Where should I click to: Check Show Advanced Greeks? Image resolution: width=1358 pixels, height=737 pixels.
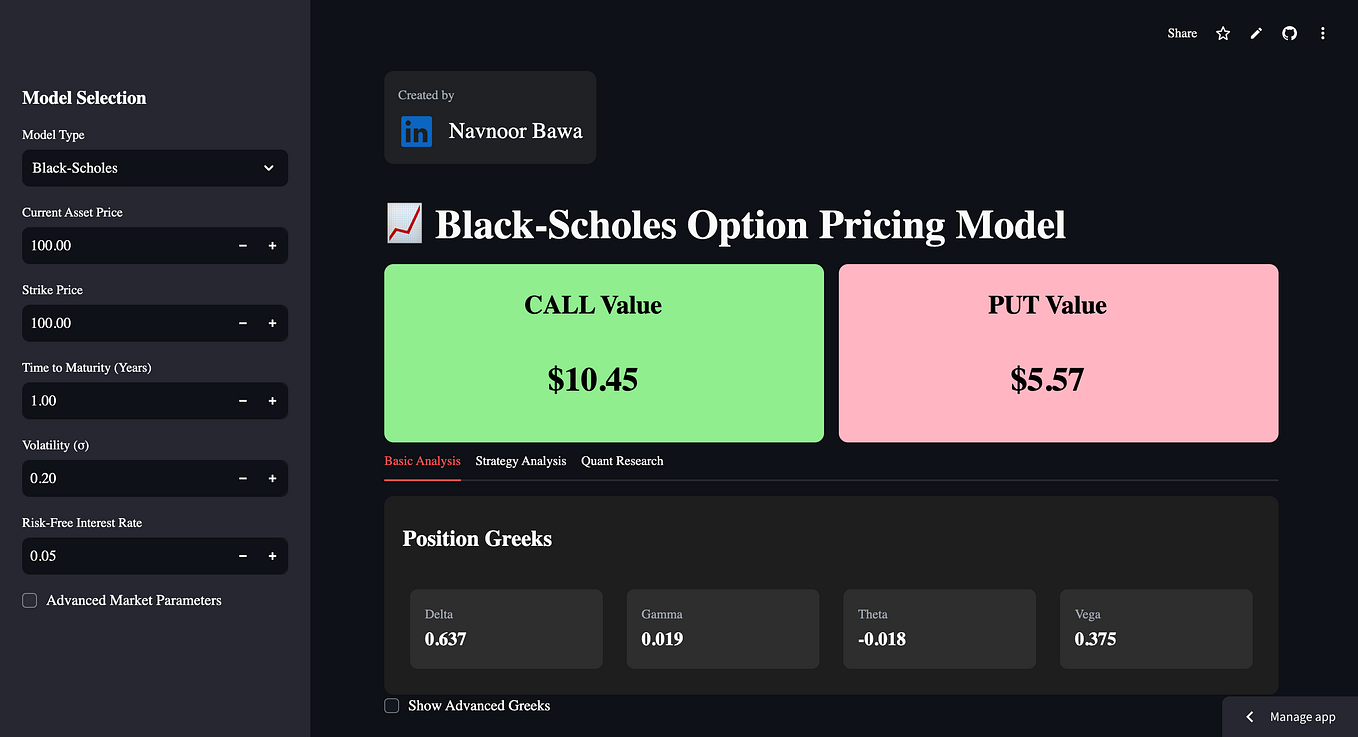pyautogui.click(x=392, y=706)
